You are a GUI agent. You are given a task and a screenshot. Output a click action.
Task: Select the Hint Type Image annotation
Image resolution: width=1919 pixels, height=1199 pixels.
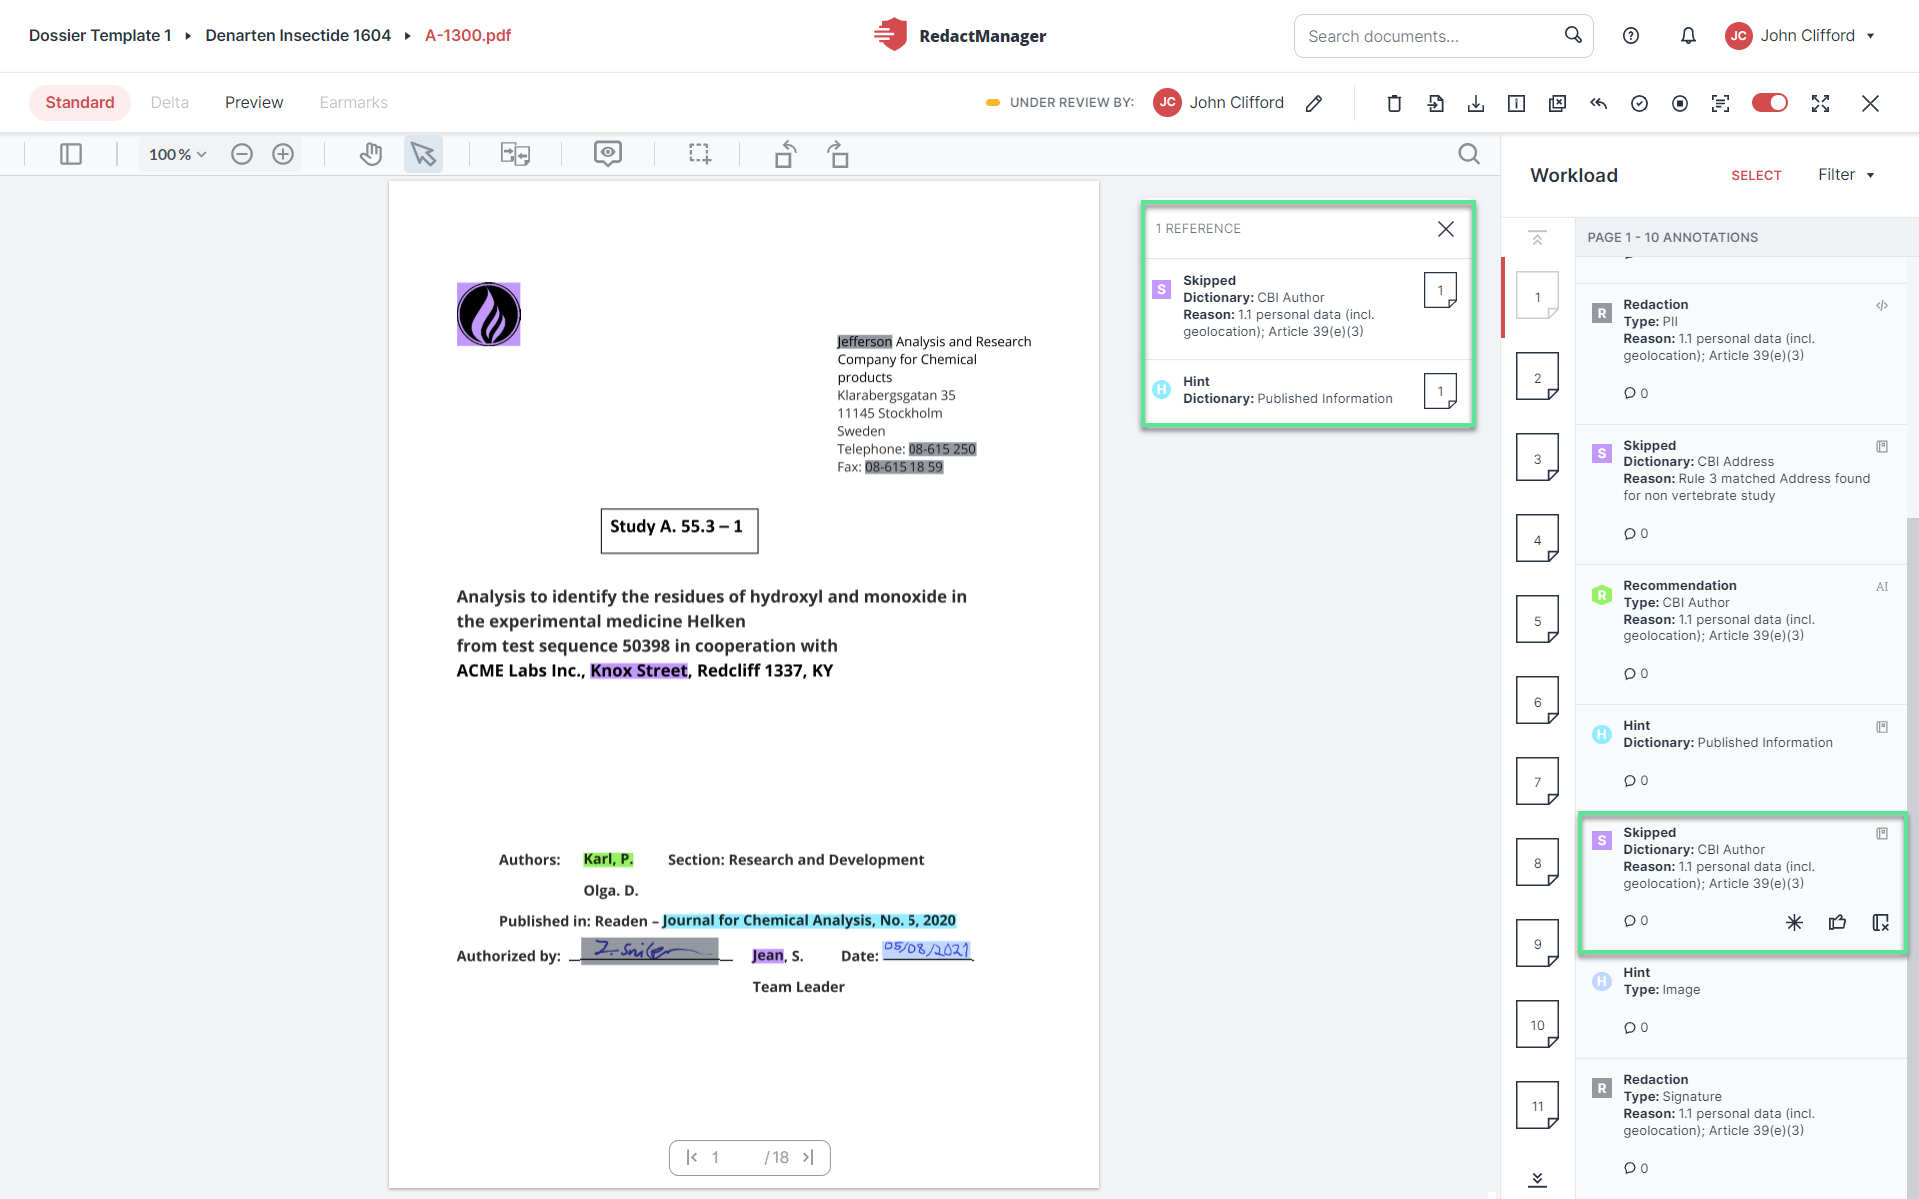pos(1740,1005)
